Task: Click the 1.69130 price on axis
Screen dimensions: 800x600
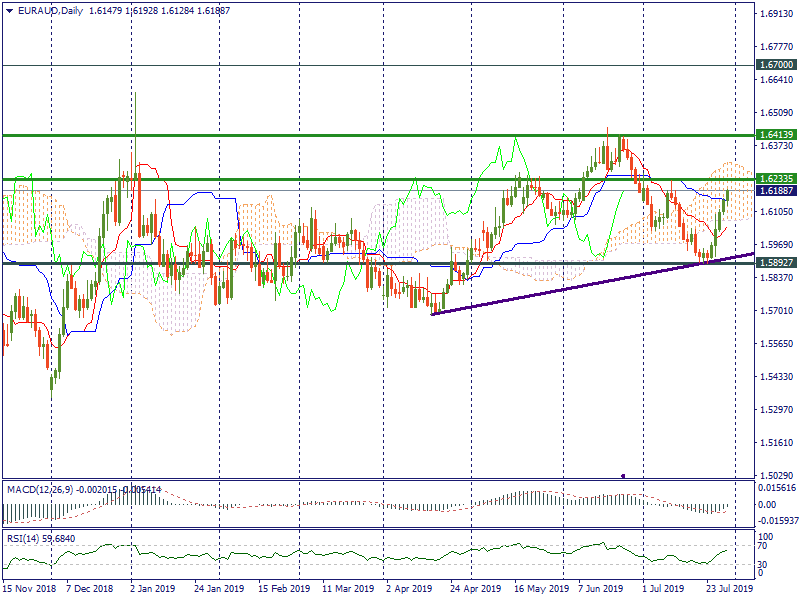Action: point(776,14)
